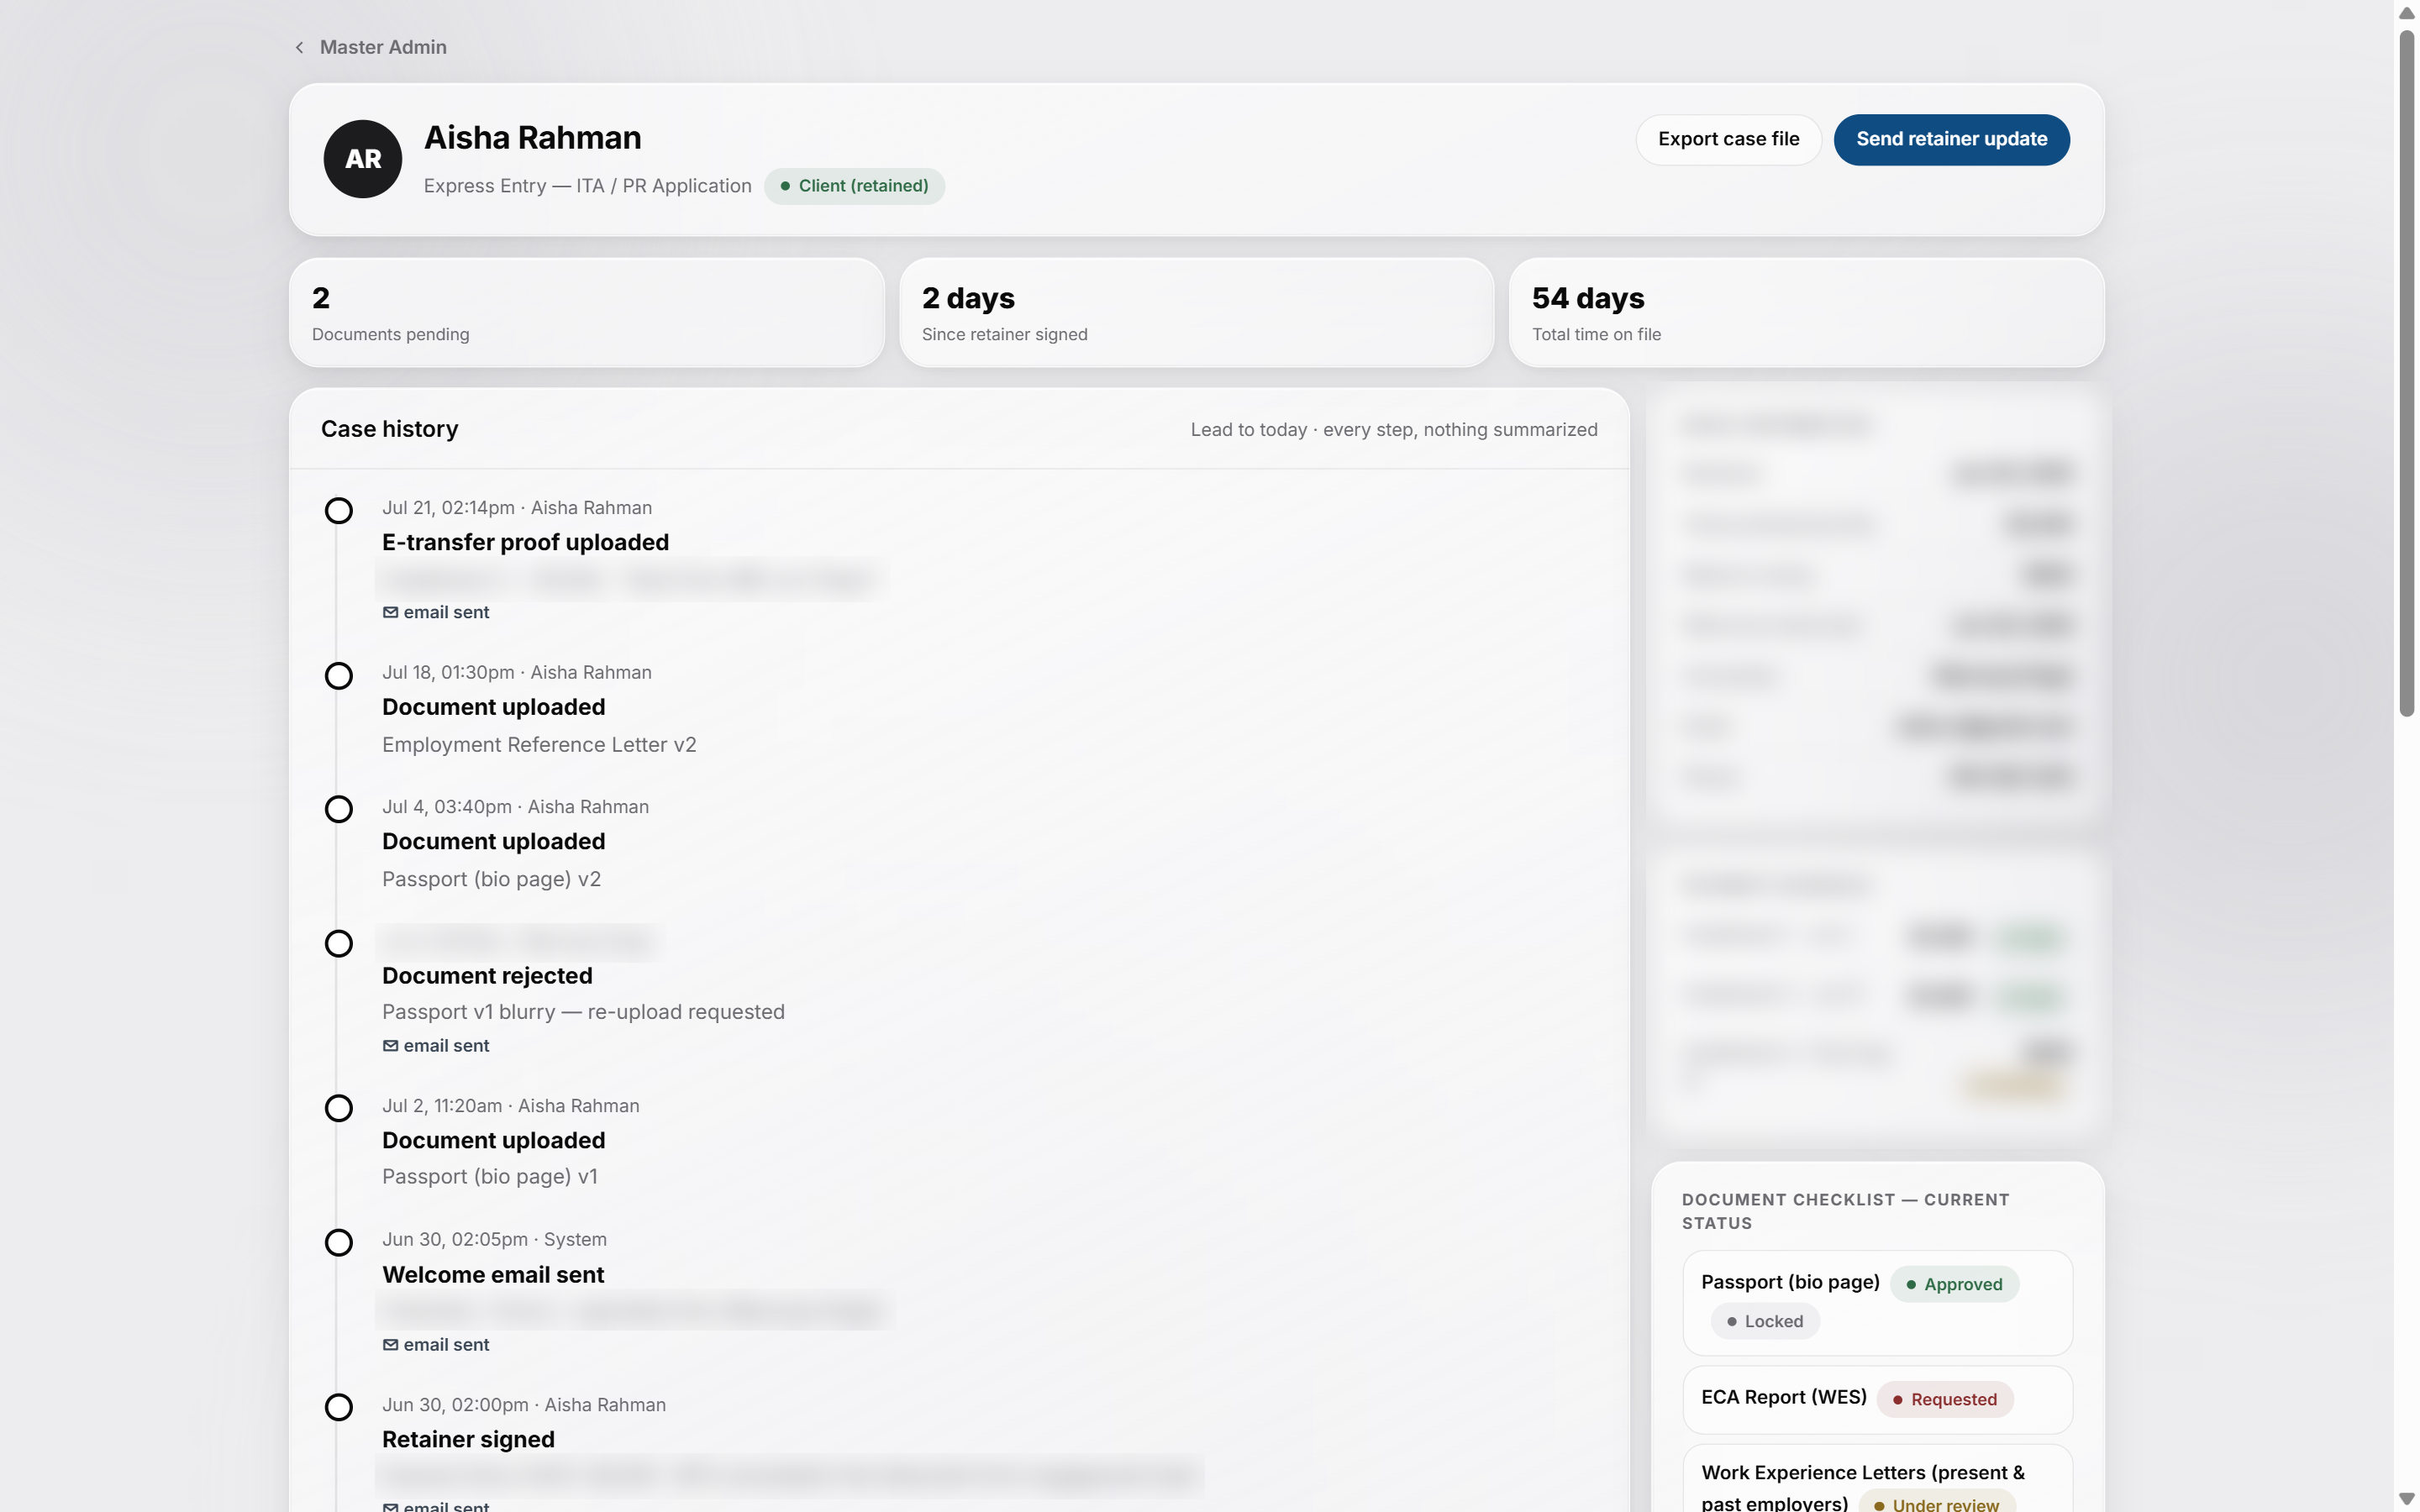Screen dimensions: 2420x1512
Task: Click timeline marker for Jul 18 Document uploaded
Action: click(x=339, y=676)
